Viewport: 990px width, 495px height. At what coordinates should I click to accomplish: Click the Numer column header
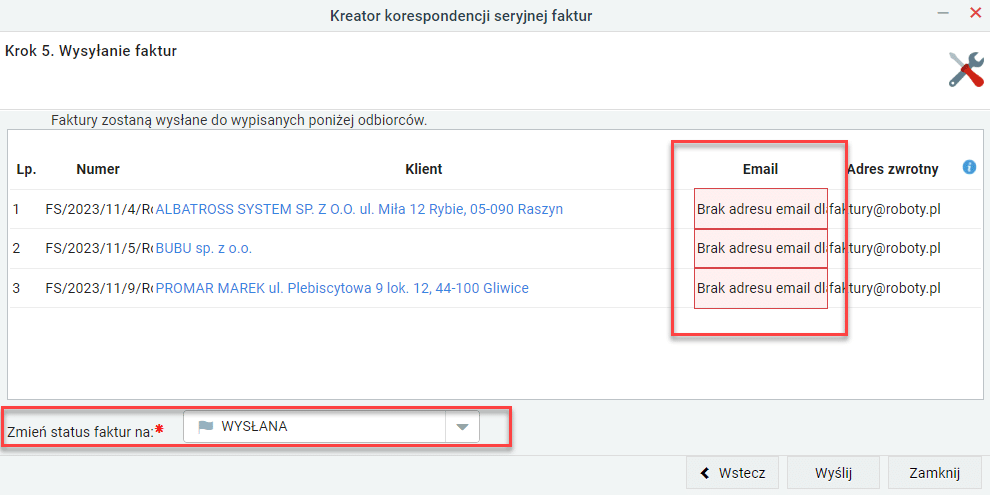pyautogui.click(x=98, y=169)
